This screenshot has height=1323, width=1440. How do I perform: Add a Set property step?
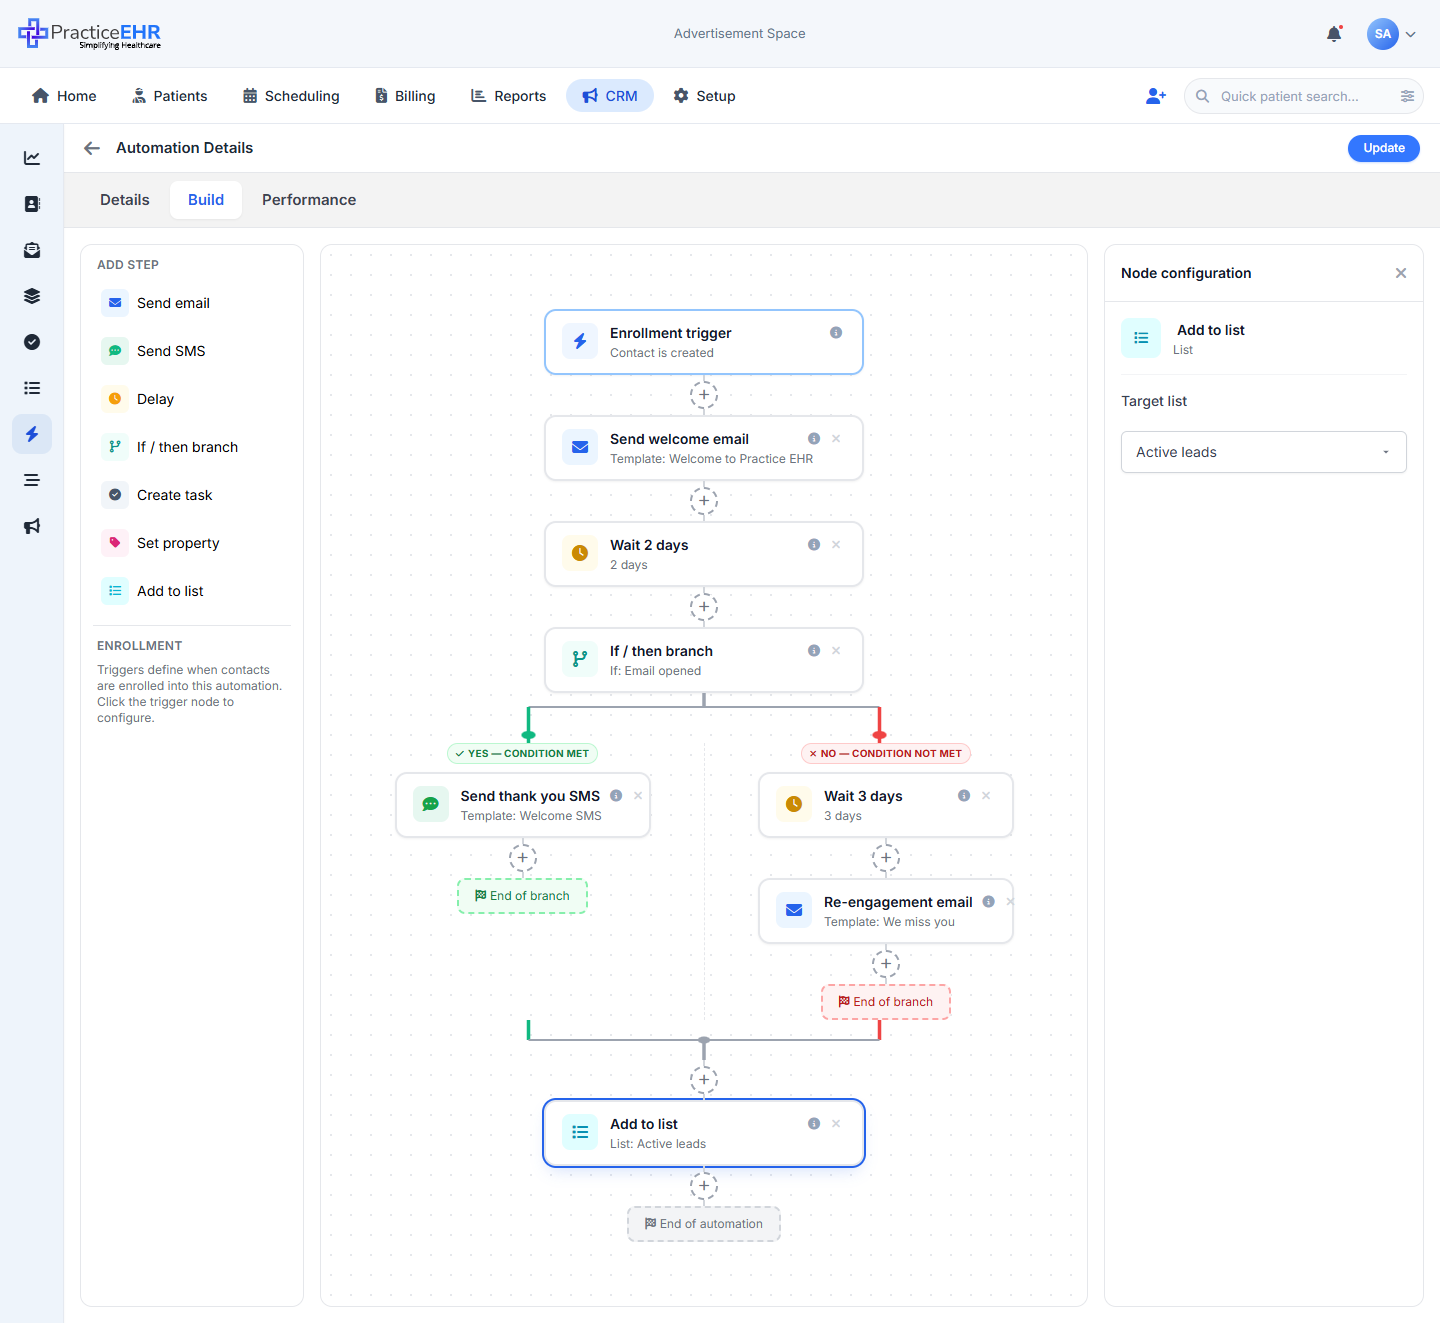(192, 543)
